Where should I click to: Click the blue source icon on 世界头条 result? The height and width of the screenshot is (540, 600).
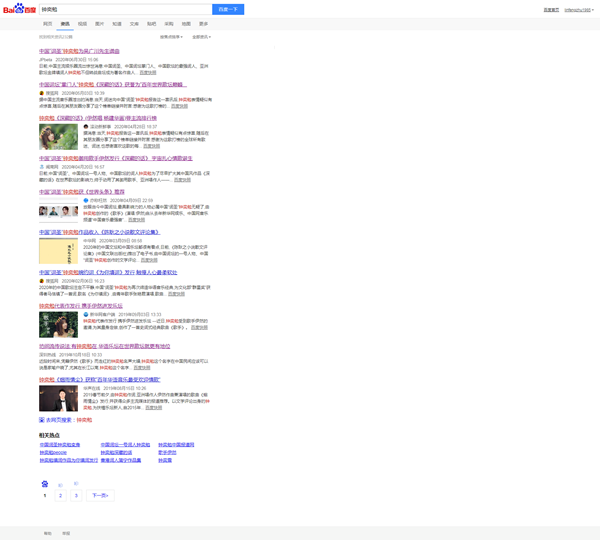pyautogui.click(x=86, y=200)
